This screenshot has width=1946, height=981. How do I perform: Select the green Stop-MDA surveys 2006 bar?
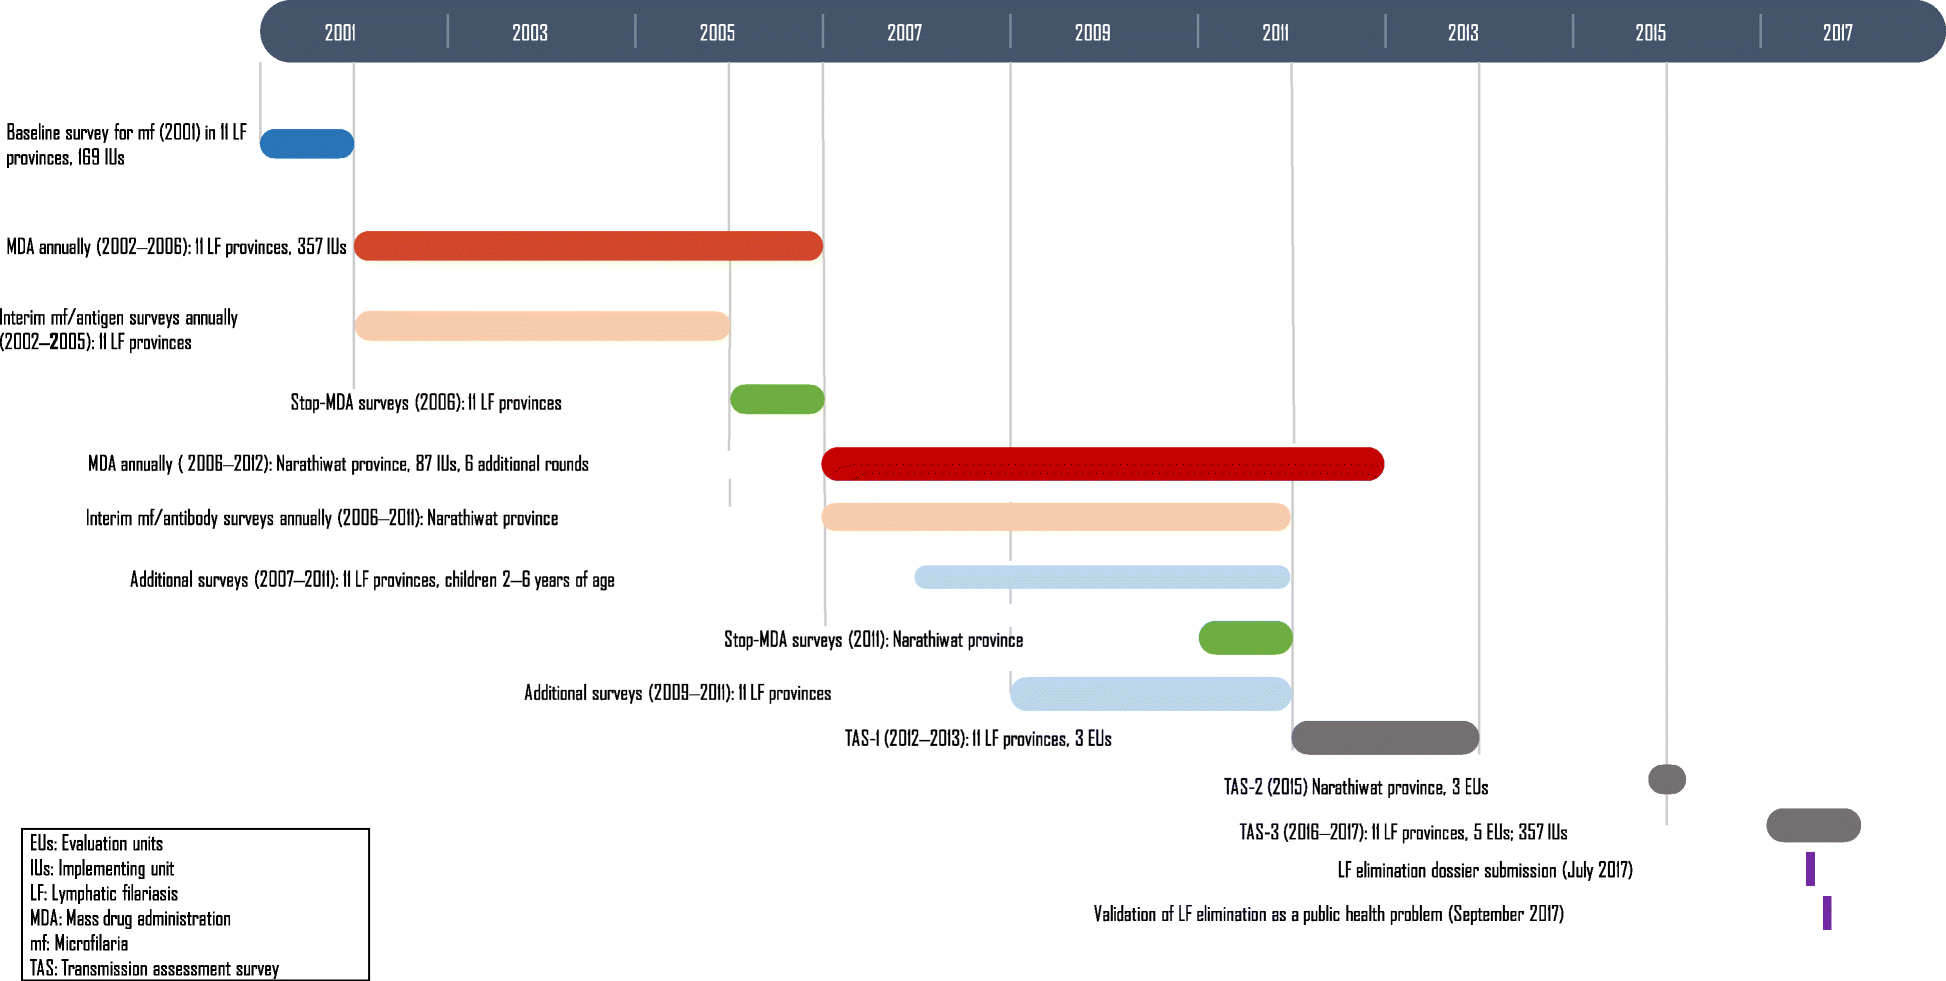tap(777, 399)
